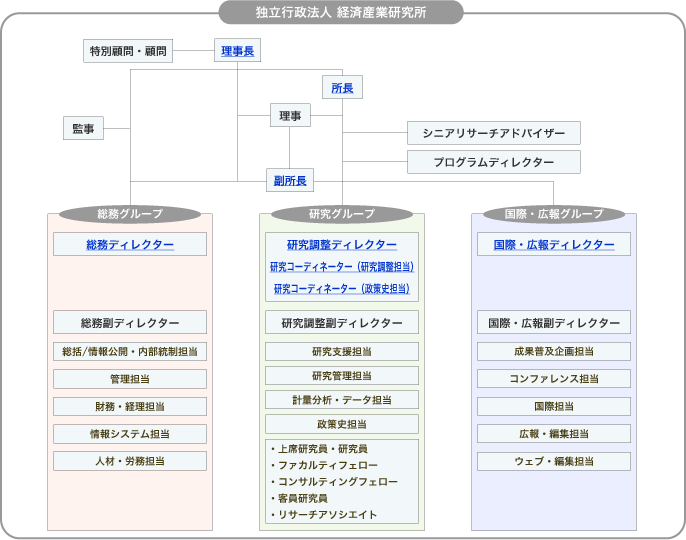
Task: Click the 計量分析・データ担当 box
Action: point(342,400)
